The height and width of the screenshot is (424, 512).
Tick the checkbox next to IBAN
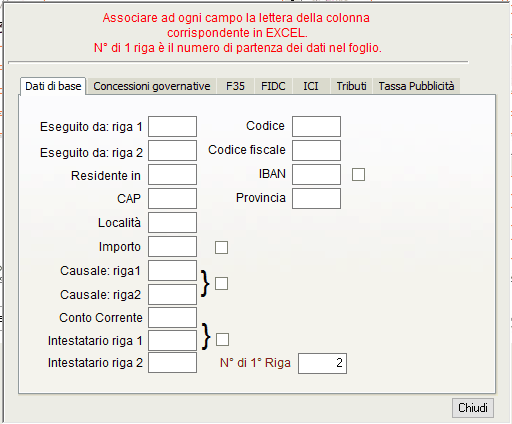tap(358, 174)
